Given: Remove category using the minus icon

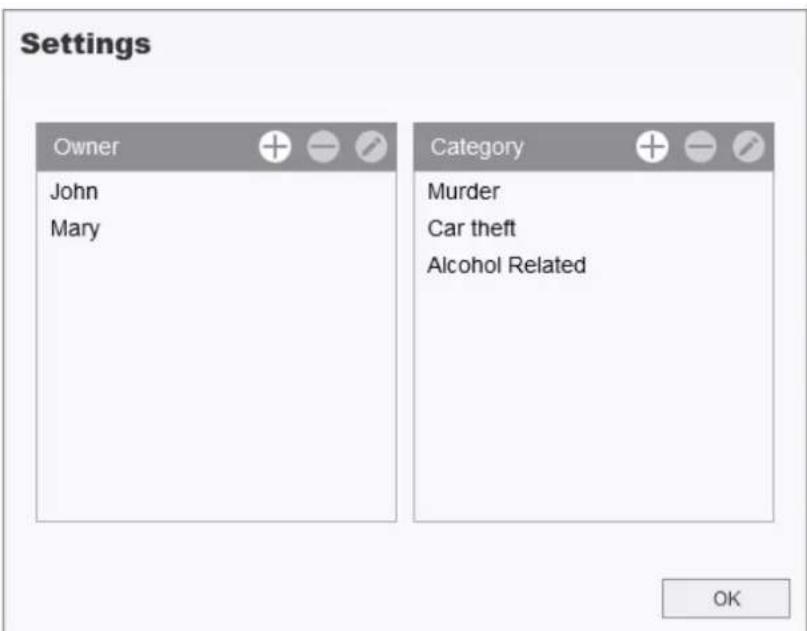Looking at the screenshot, I should pyautogui.click(x=700, y=147).
